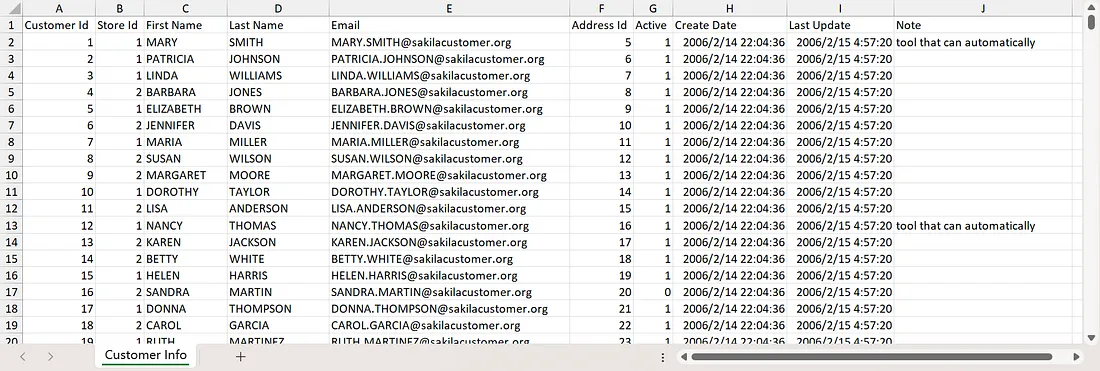This screenshot has height=371, width=1100.
Task: Select the ANDERSON last name cell
Action: tap(278, 208)
